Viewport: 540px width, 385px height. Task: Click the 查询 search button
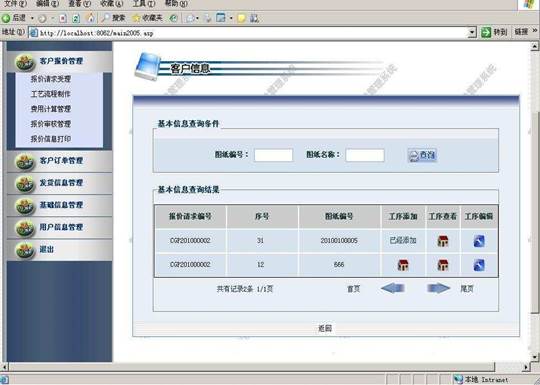coord(422,155)
